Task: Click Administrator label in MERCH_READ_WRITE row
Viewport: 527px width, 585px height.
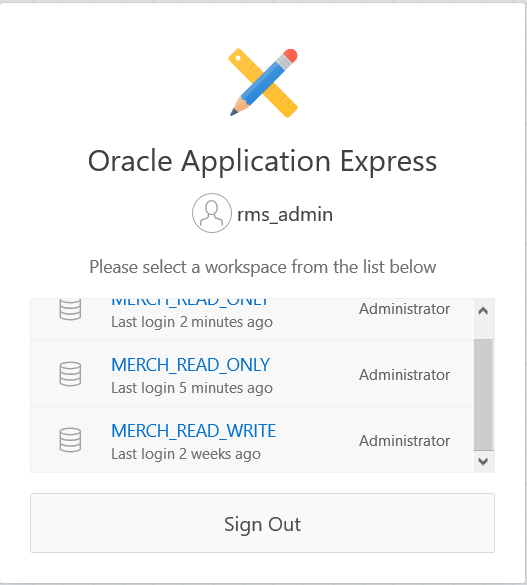Action: [x=405, y=441]
